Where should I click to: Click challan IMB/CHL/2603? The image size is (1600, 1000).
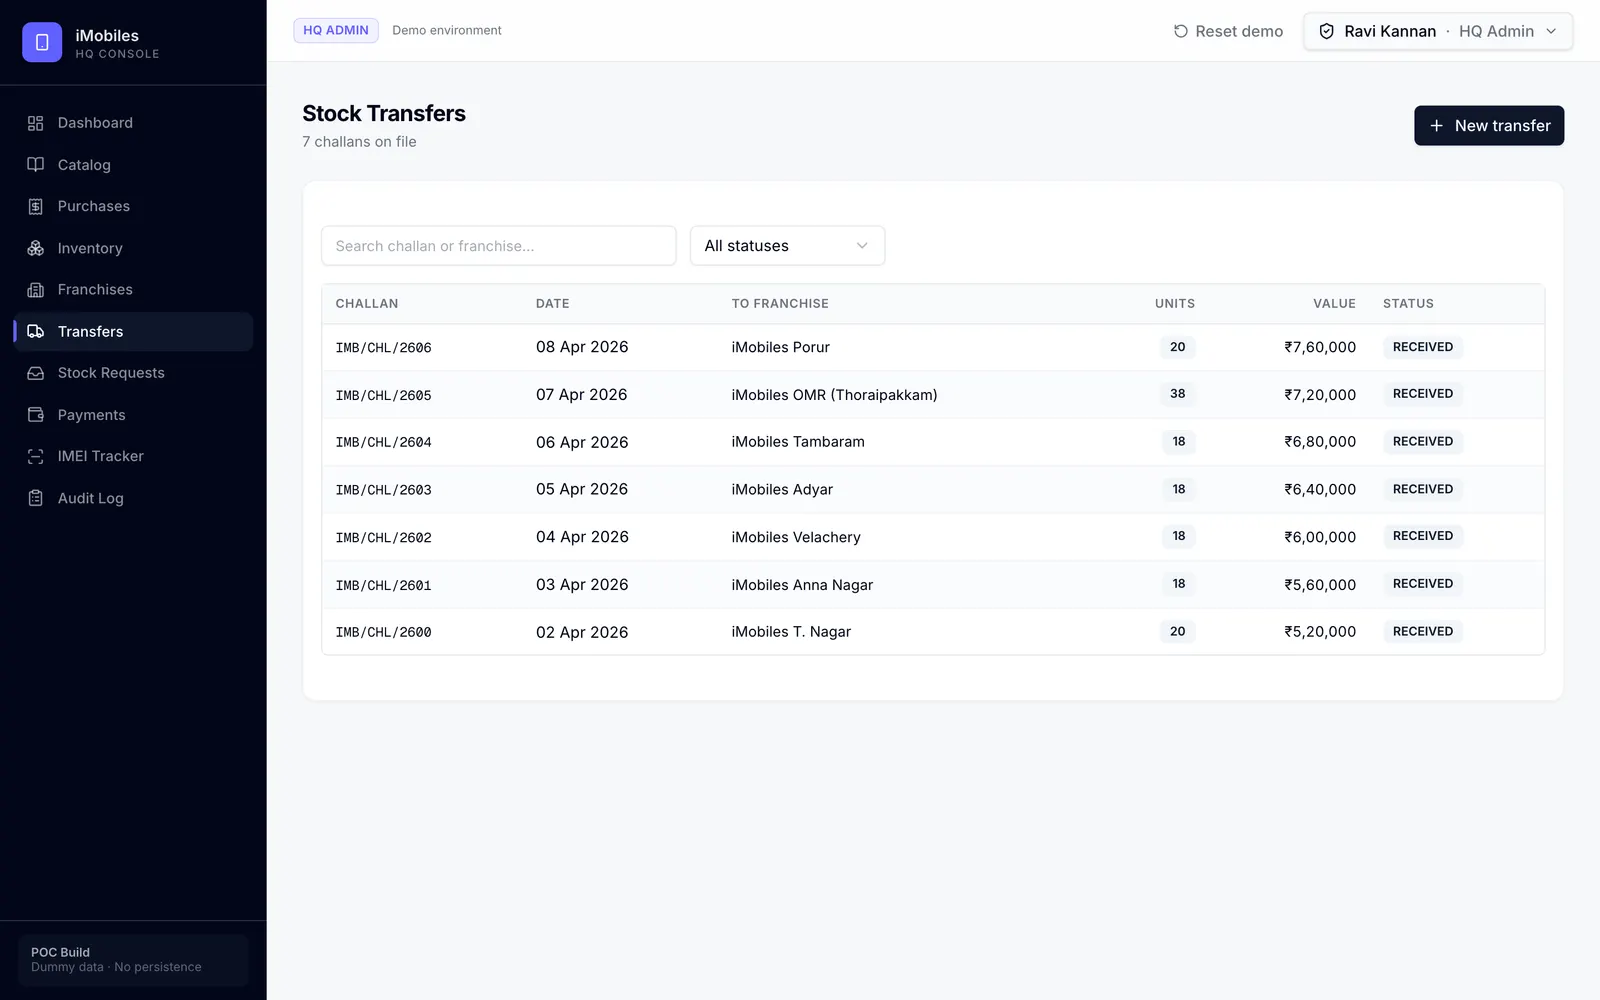(384, 490)
